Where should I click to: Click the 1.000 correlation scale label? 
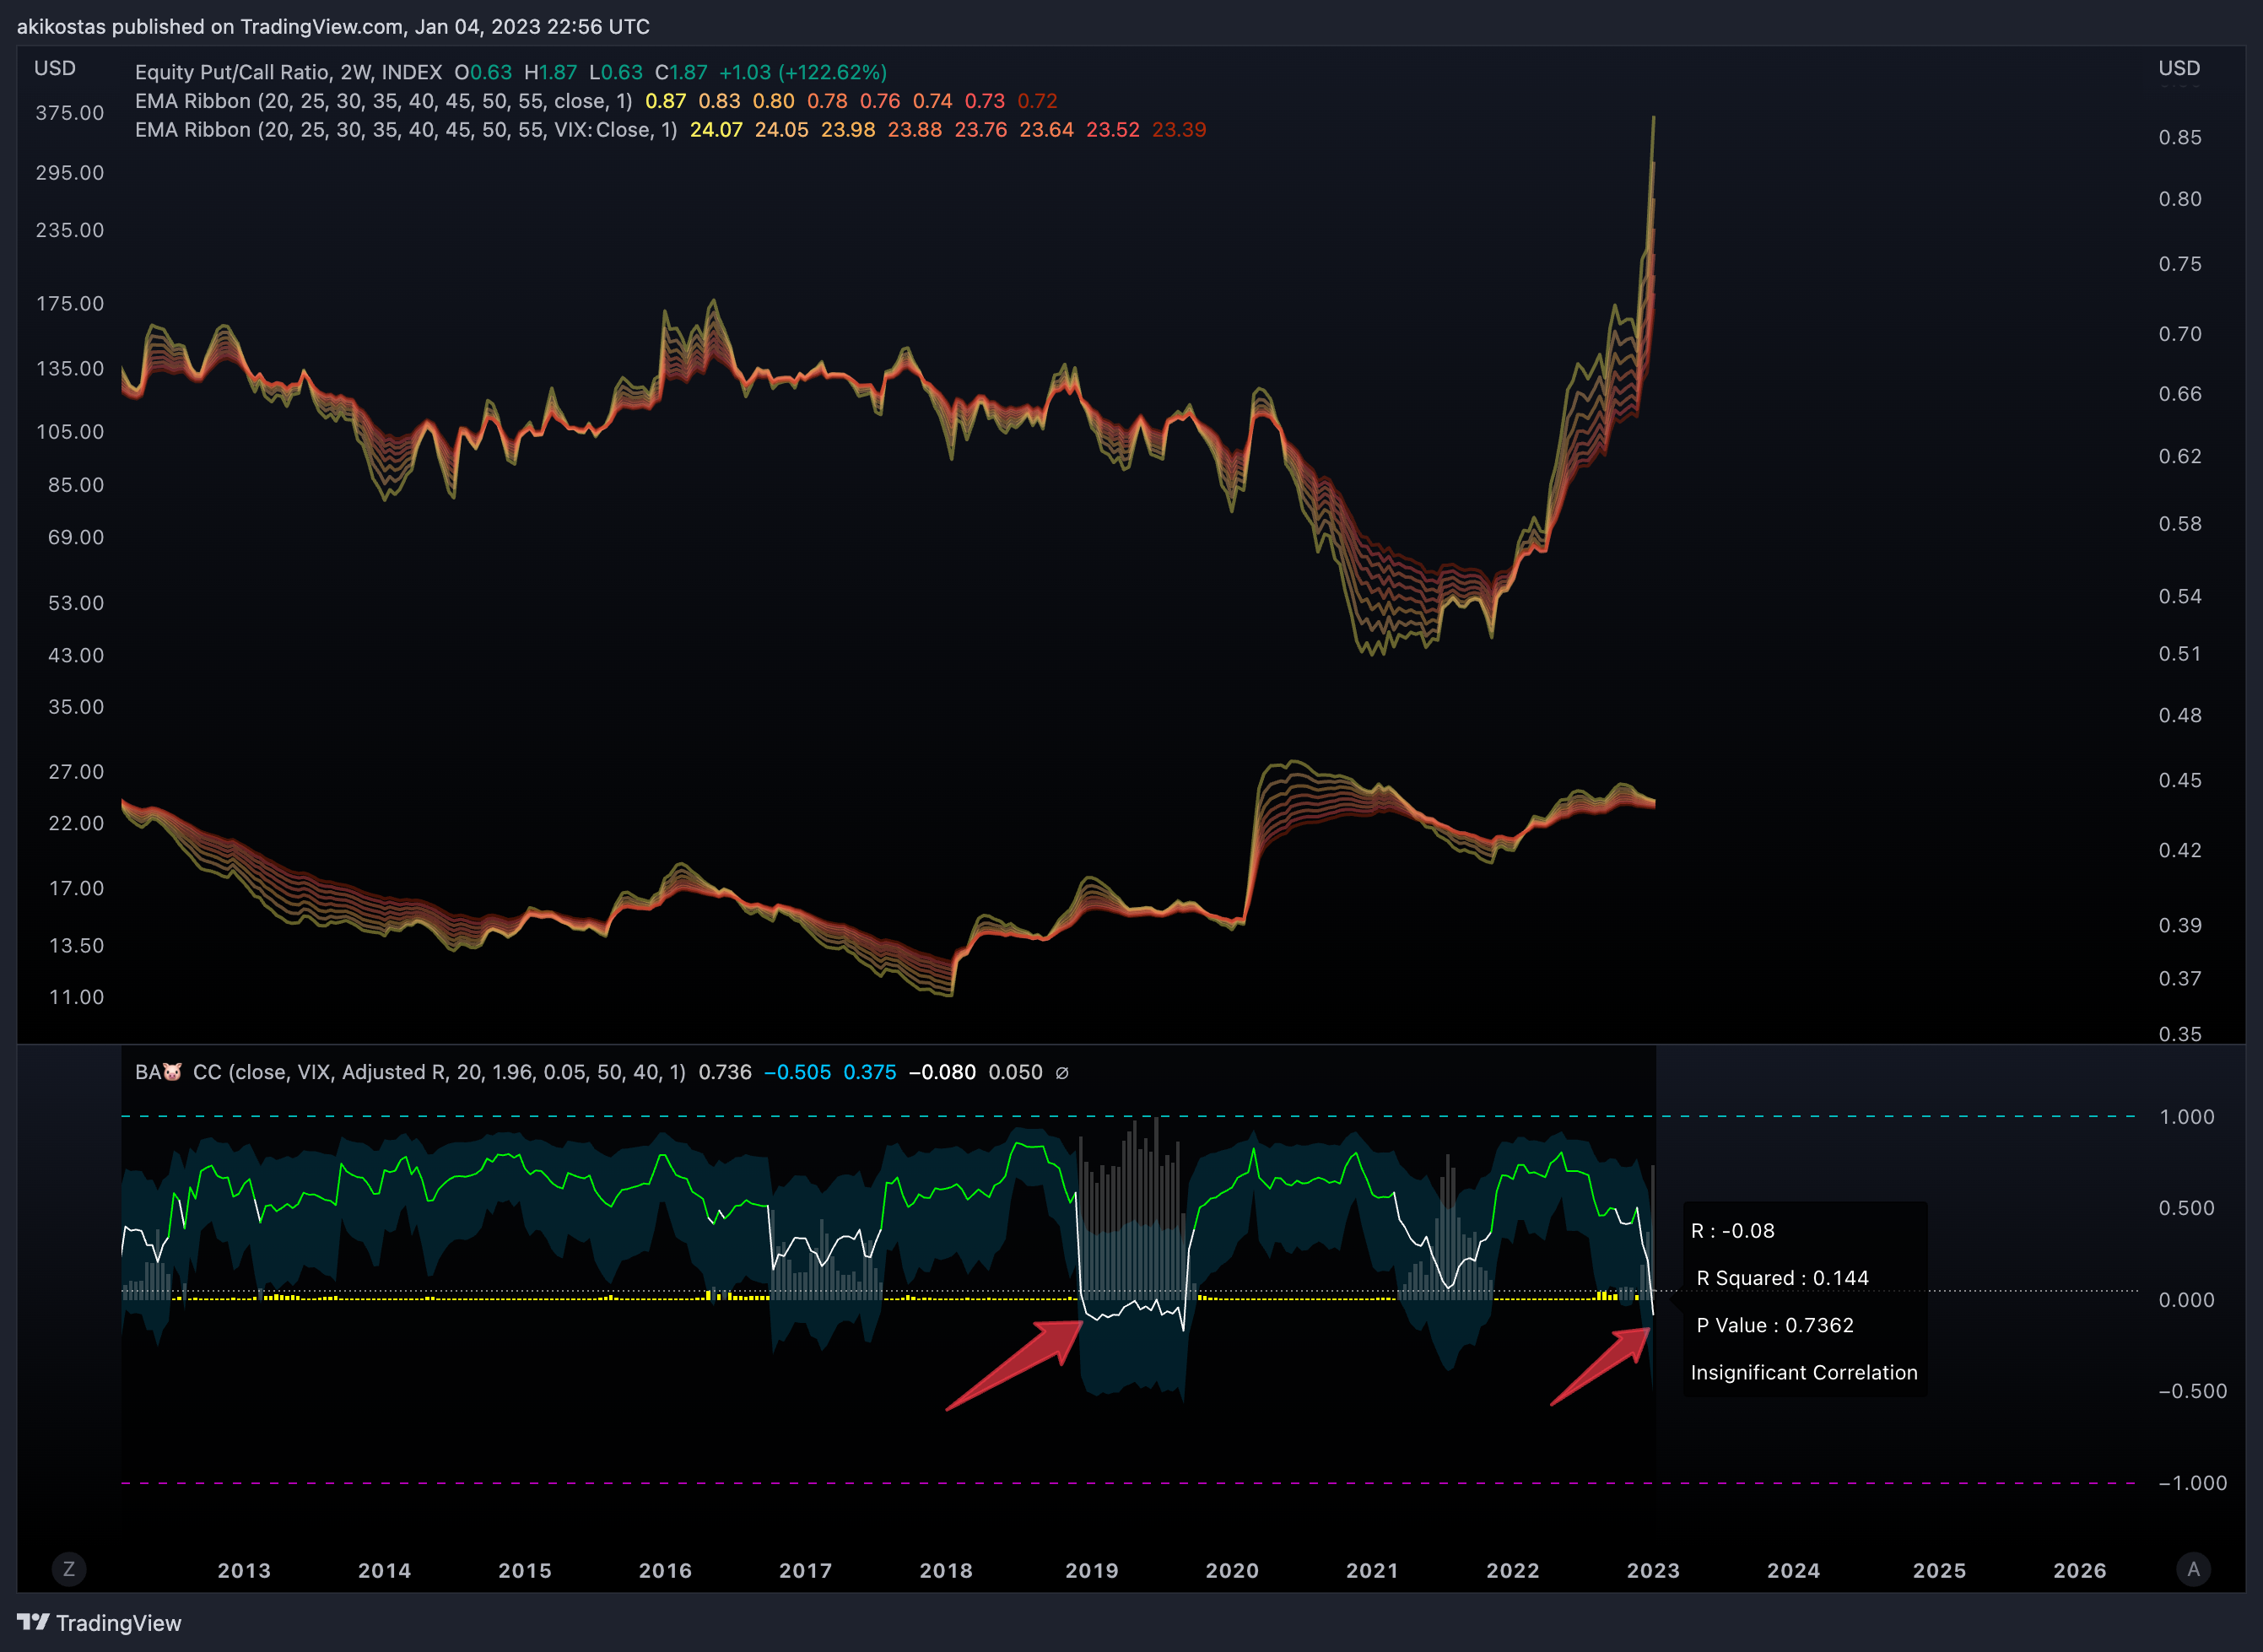click(2187, 1117)
